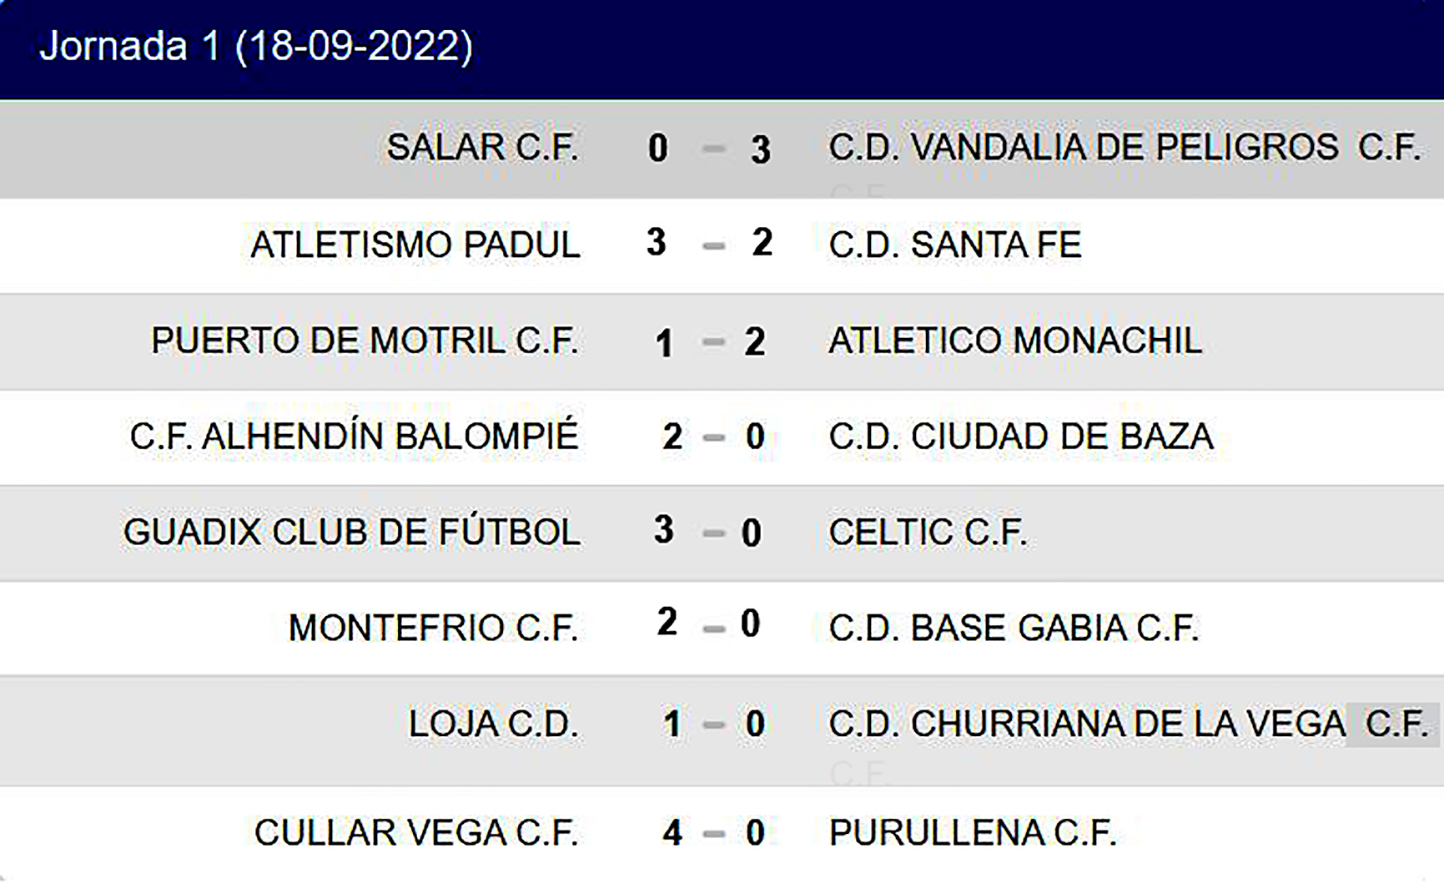Click Cullar Vega's home score of 4
Viewport: 1444px width, 894px height.
(x=672, y=833)
